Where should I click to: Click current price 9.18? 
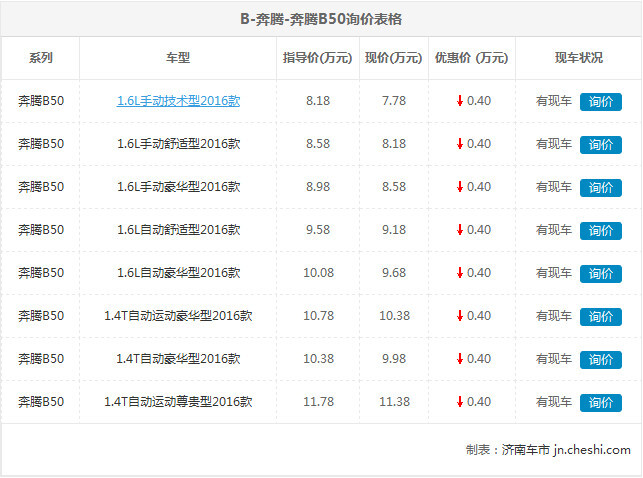[x=394, y=230]
